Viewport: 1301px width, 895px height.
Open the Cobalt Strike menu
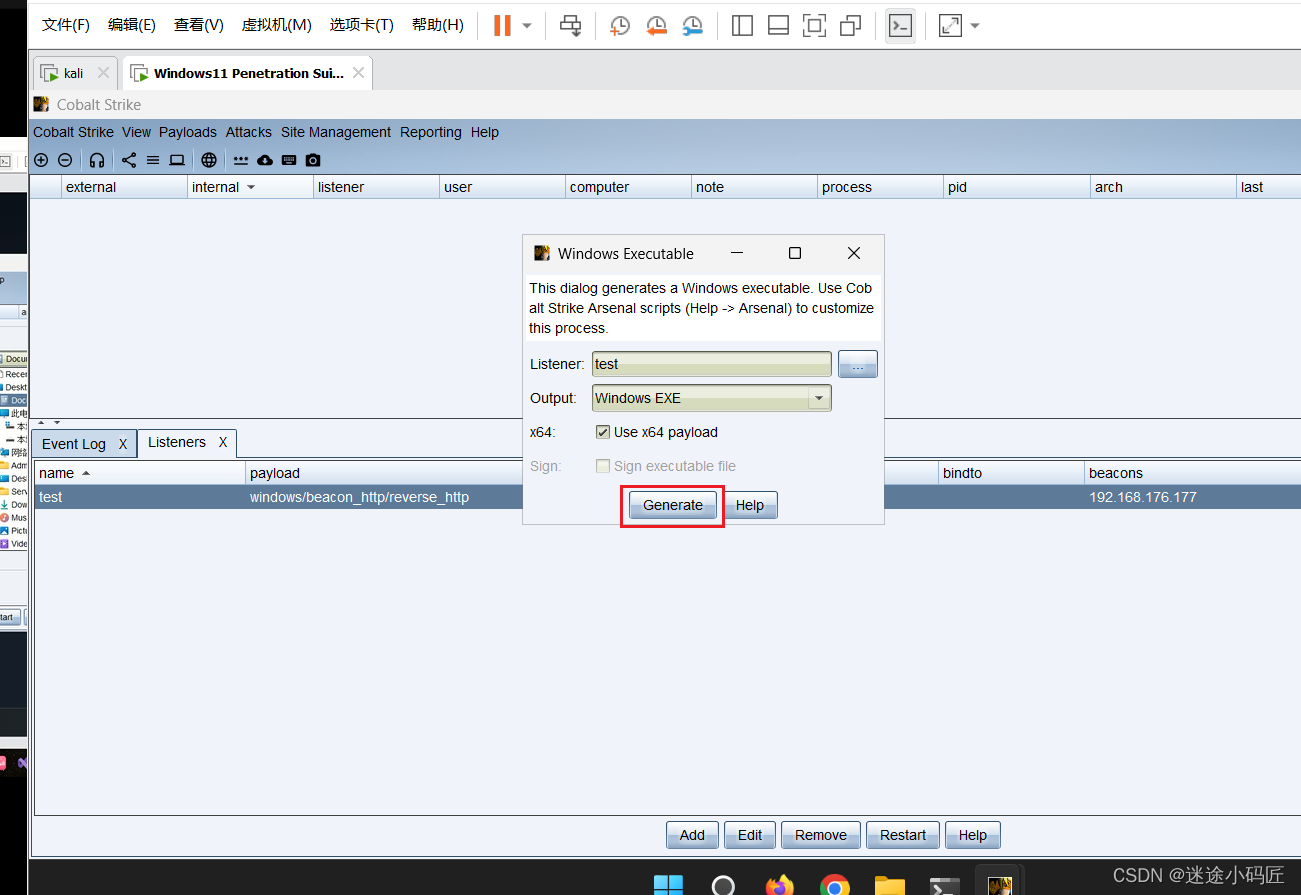73,132
